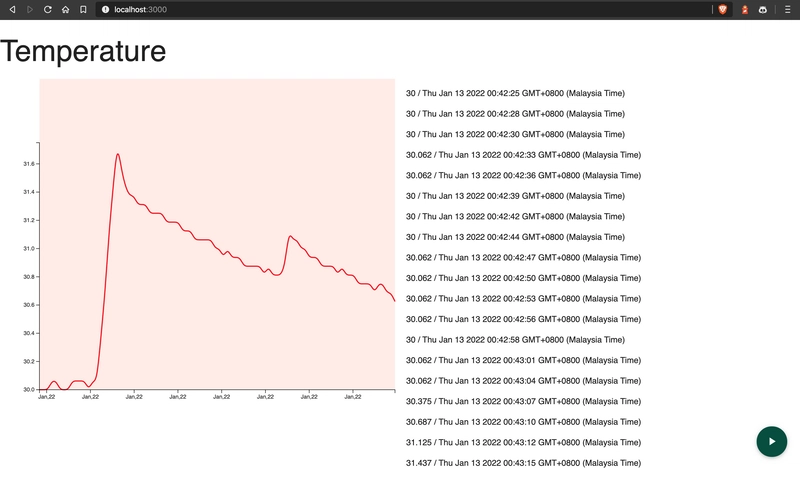Click the orange extension icon in toolbar
The width and height of the screenshot is (800, 478).
pyautogui.click(x=745, y=9)
